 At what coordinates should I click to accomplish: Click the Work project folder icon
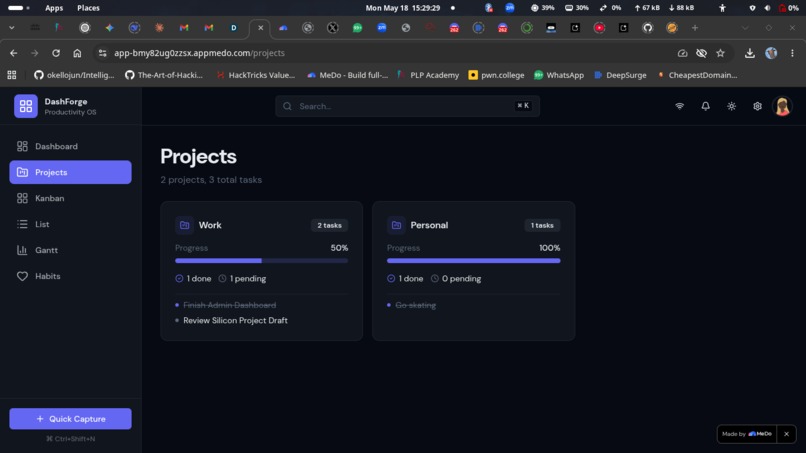pos(185,225)
